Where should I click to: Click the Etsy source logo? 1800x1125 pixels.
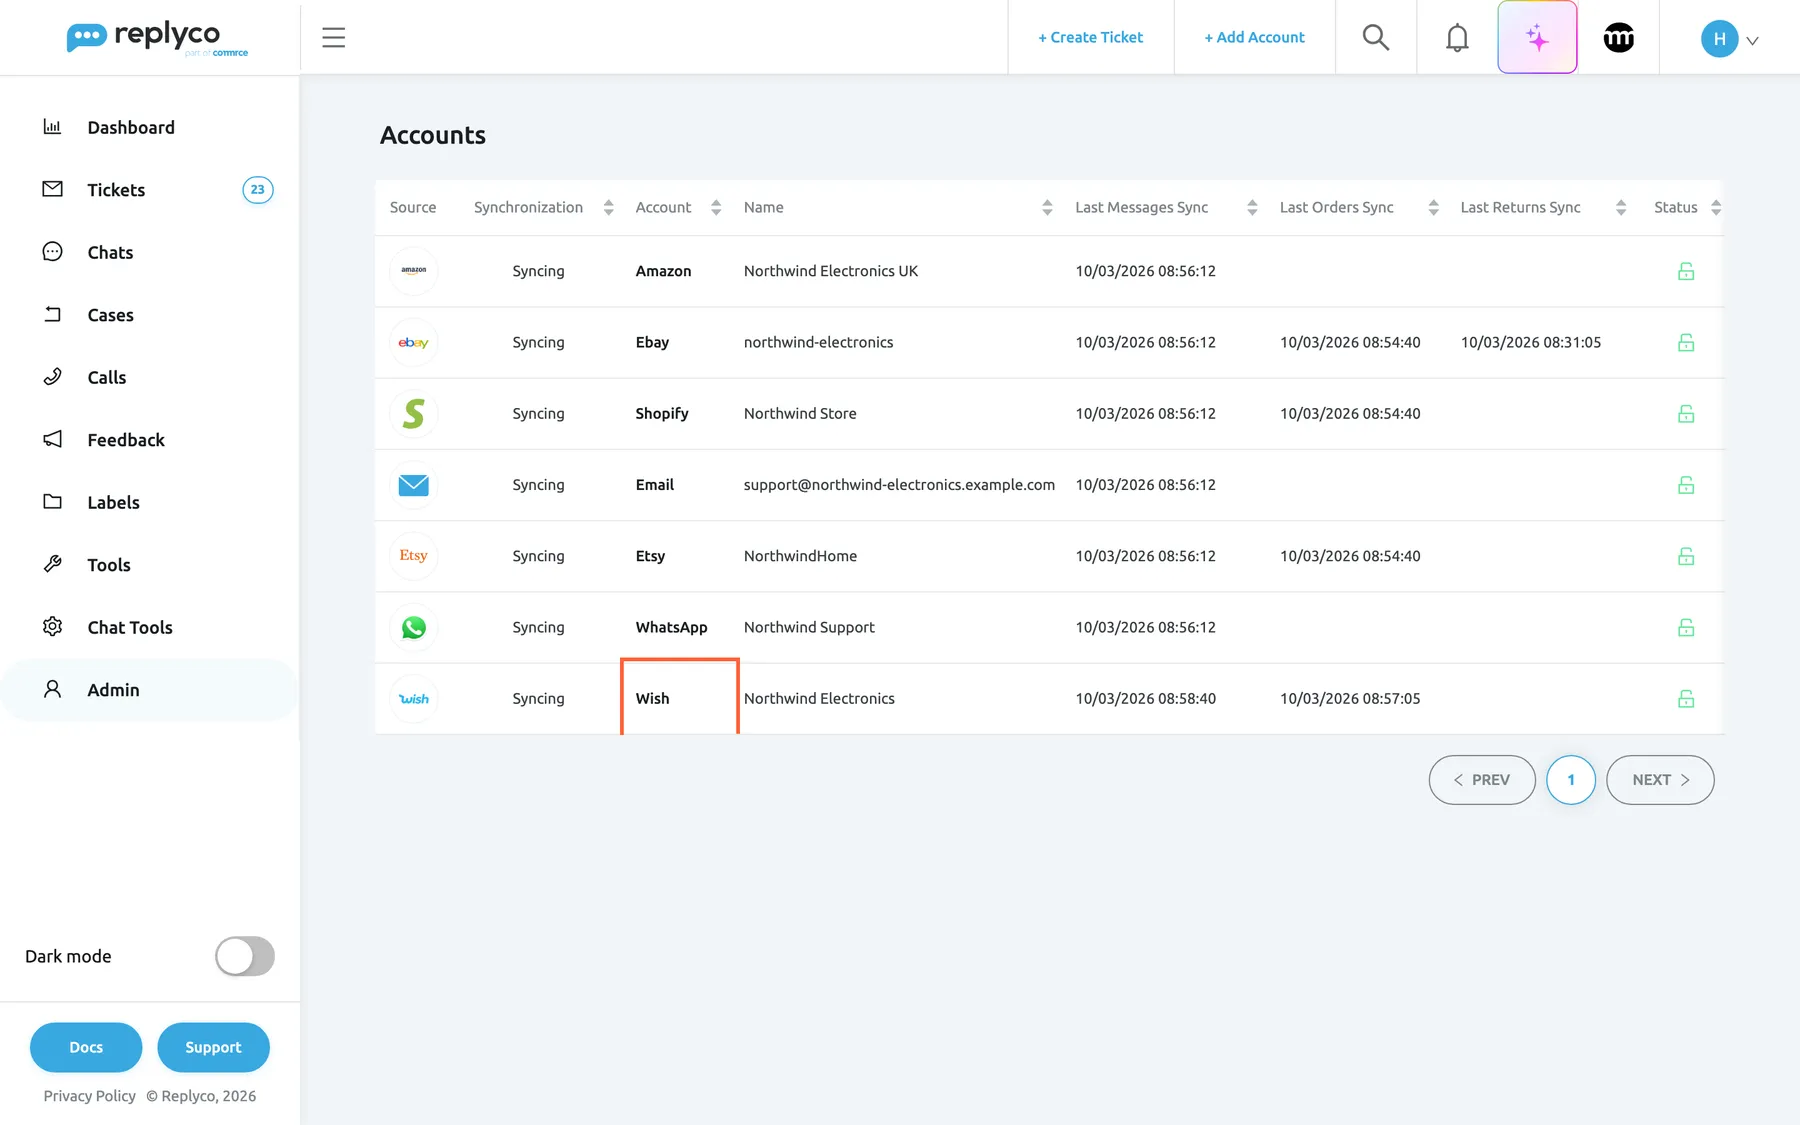pyautogui.click(x=413, y=556)
